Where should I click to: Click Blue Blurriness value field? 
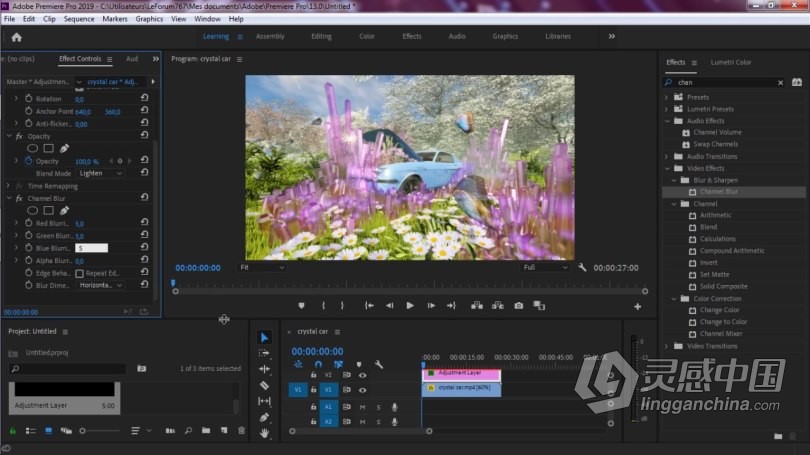coord(91,248)
